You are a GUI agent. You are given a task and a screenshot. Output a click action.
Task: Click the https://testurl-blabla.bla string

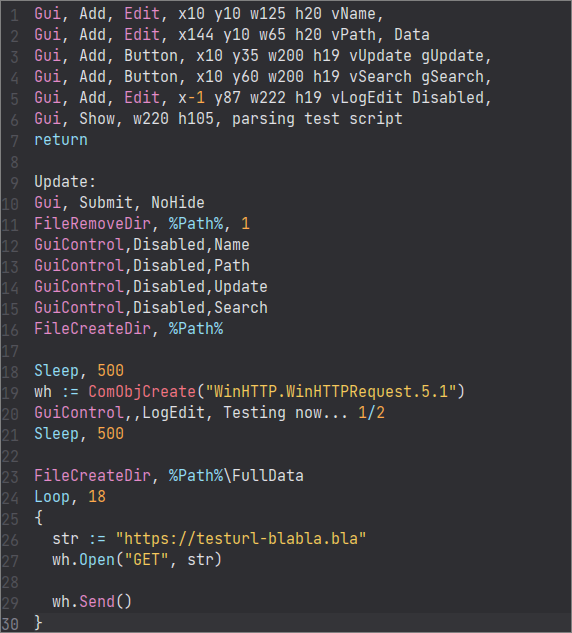click(x=241, y=539)
